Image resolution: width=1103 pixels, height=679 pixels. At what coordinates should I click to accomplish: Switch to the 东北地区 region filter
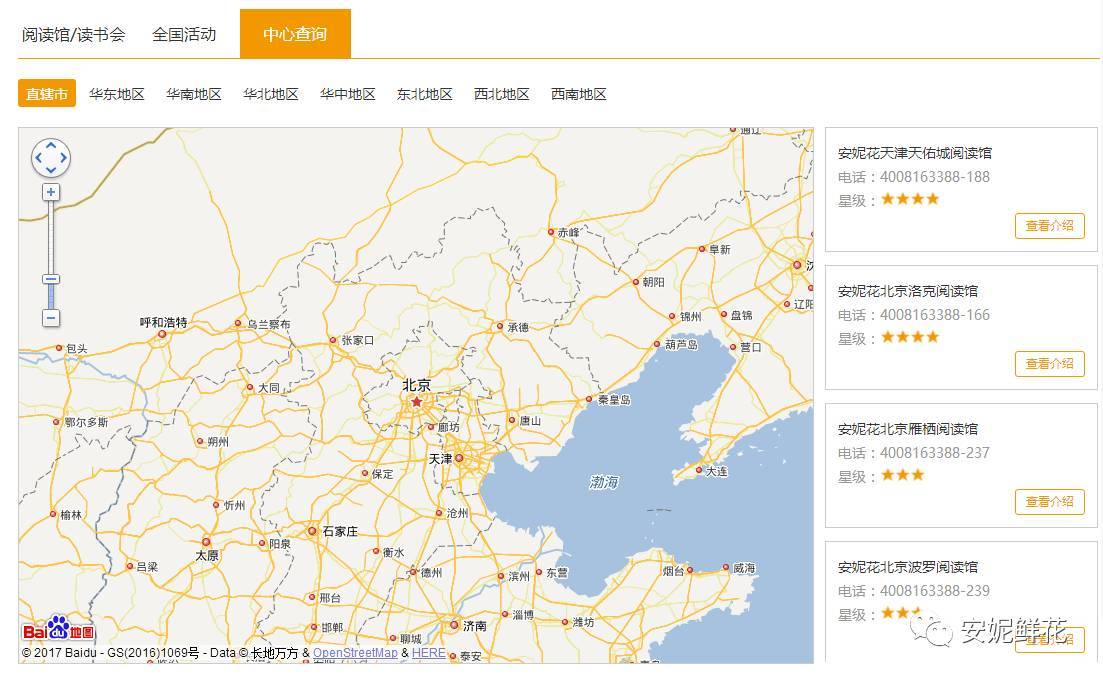[x=424, y=94]
